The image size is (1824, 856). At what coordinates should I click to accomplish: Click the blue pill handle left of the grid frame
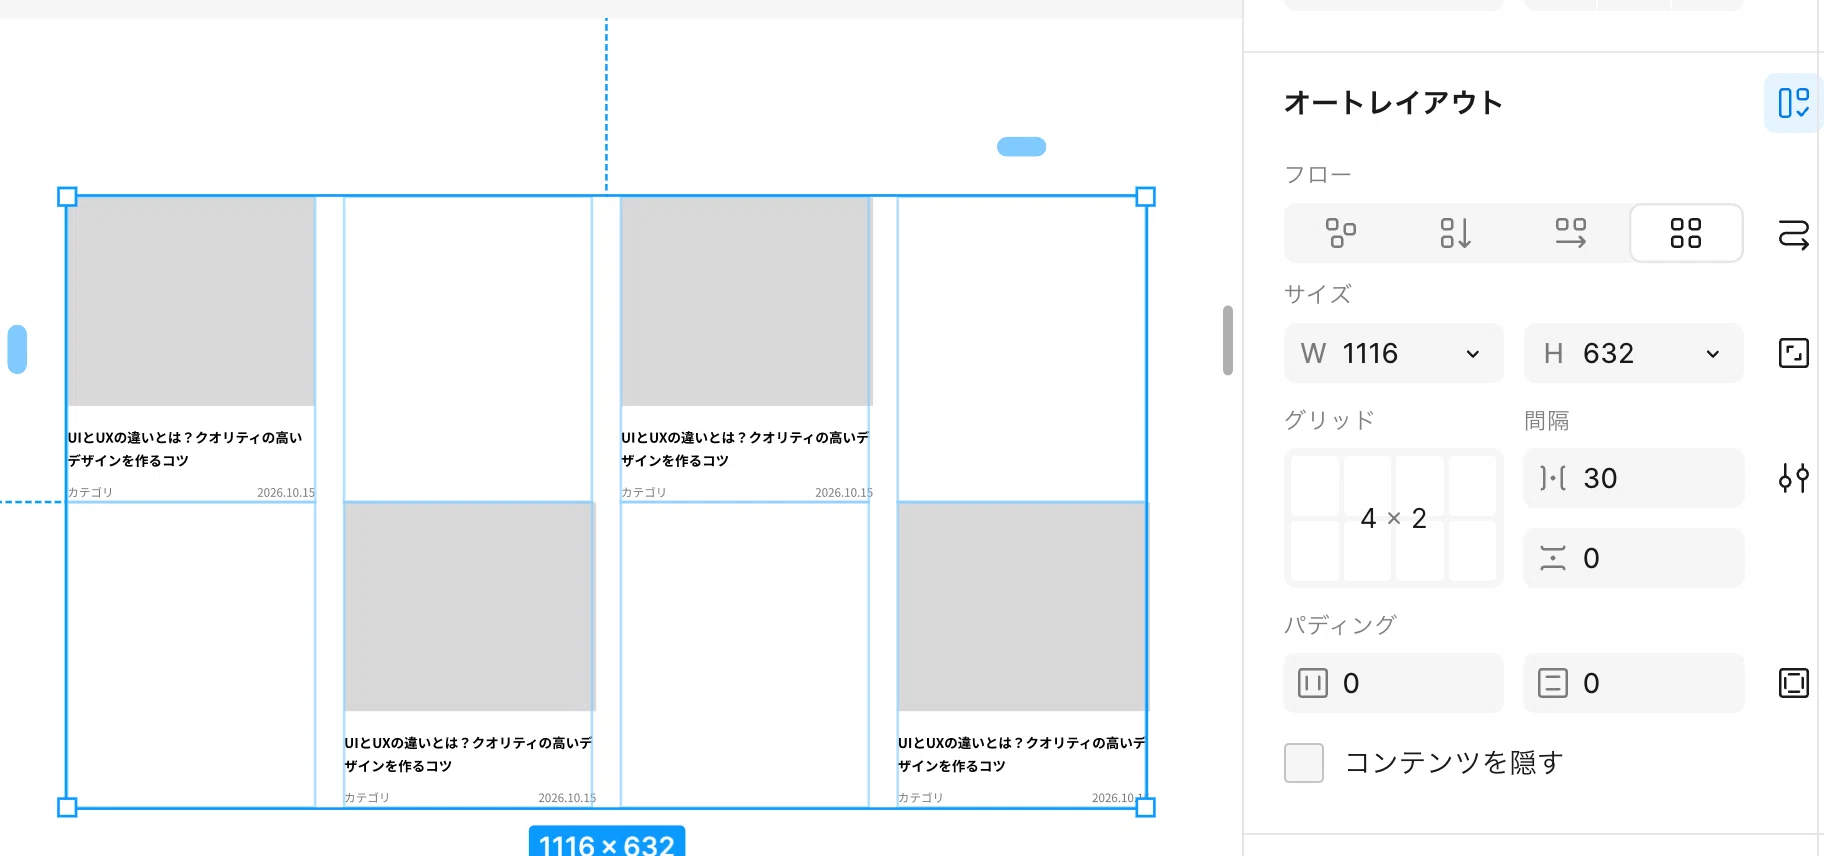tap(17, 349)
